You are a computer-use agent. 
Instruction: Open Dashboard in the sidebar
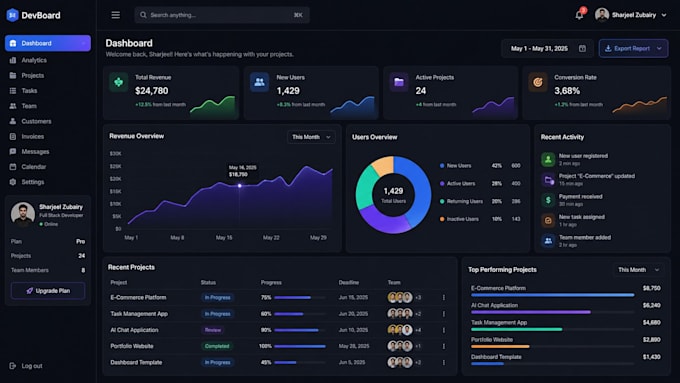[48, 43]
